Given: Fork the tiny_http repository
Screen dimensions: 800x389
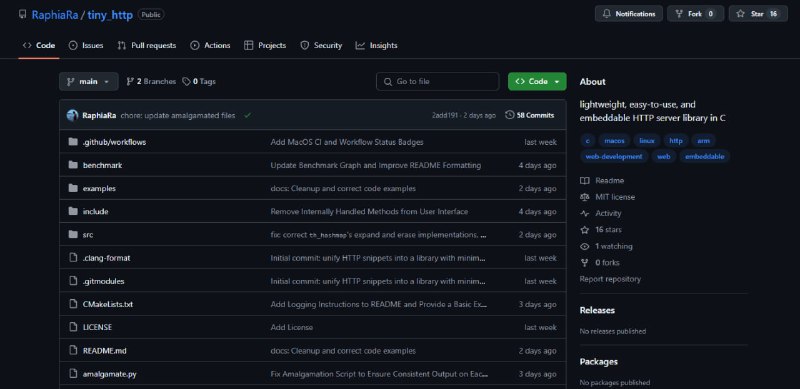Looking at the screenshot, I should pos(695,14).
